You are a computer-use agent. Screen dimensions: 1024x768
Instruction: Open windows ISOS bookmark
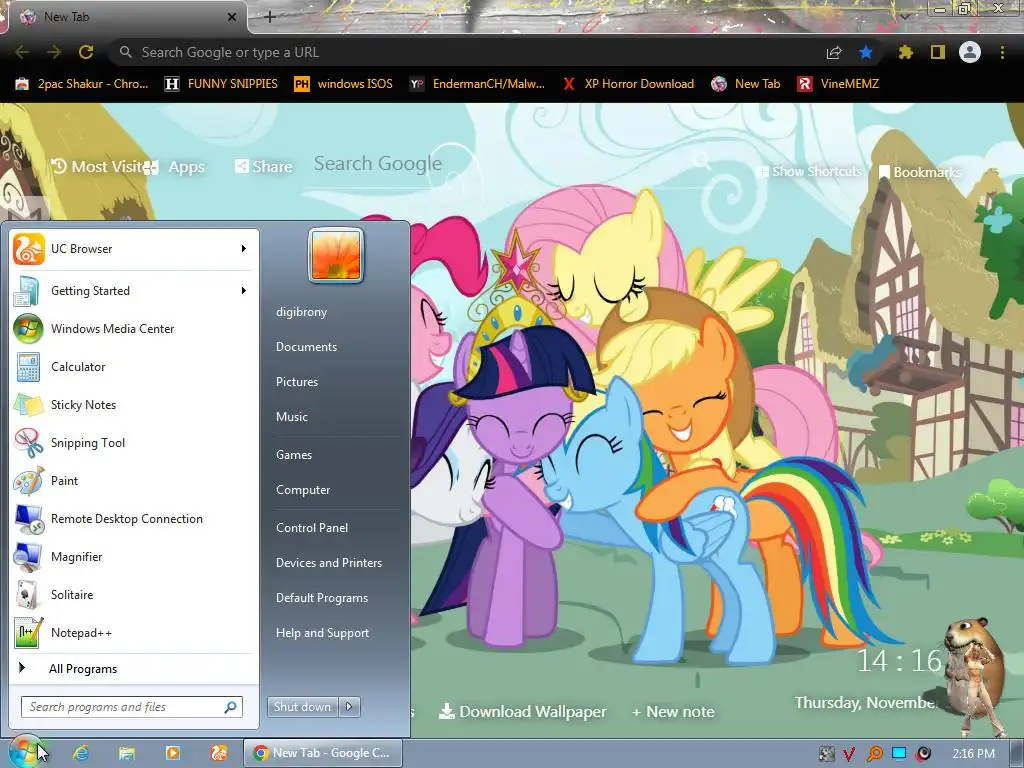pos(344,84)
